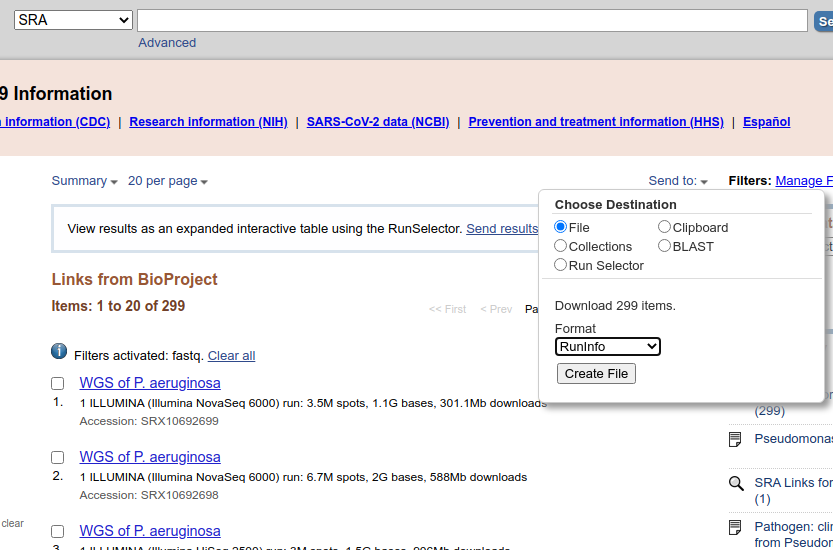Click the 'Links from BioProject' heading

pyautogui.click(x=134, y=280)
